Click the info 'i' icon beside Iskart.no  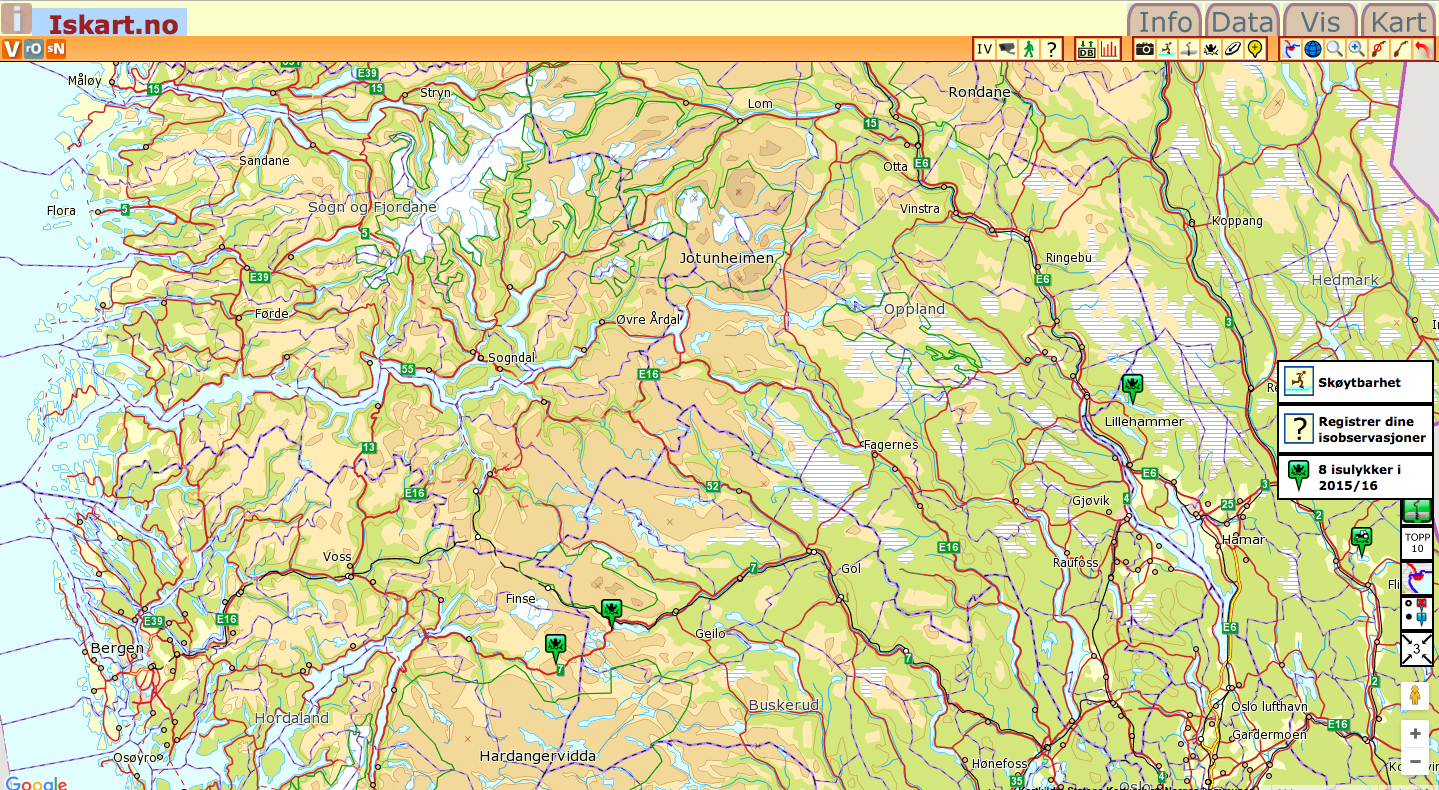tap(16, 18)
